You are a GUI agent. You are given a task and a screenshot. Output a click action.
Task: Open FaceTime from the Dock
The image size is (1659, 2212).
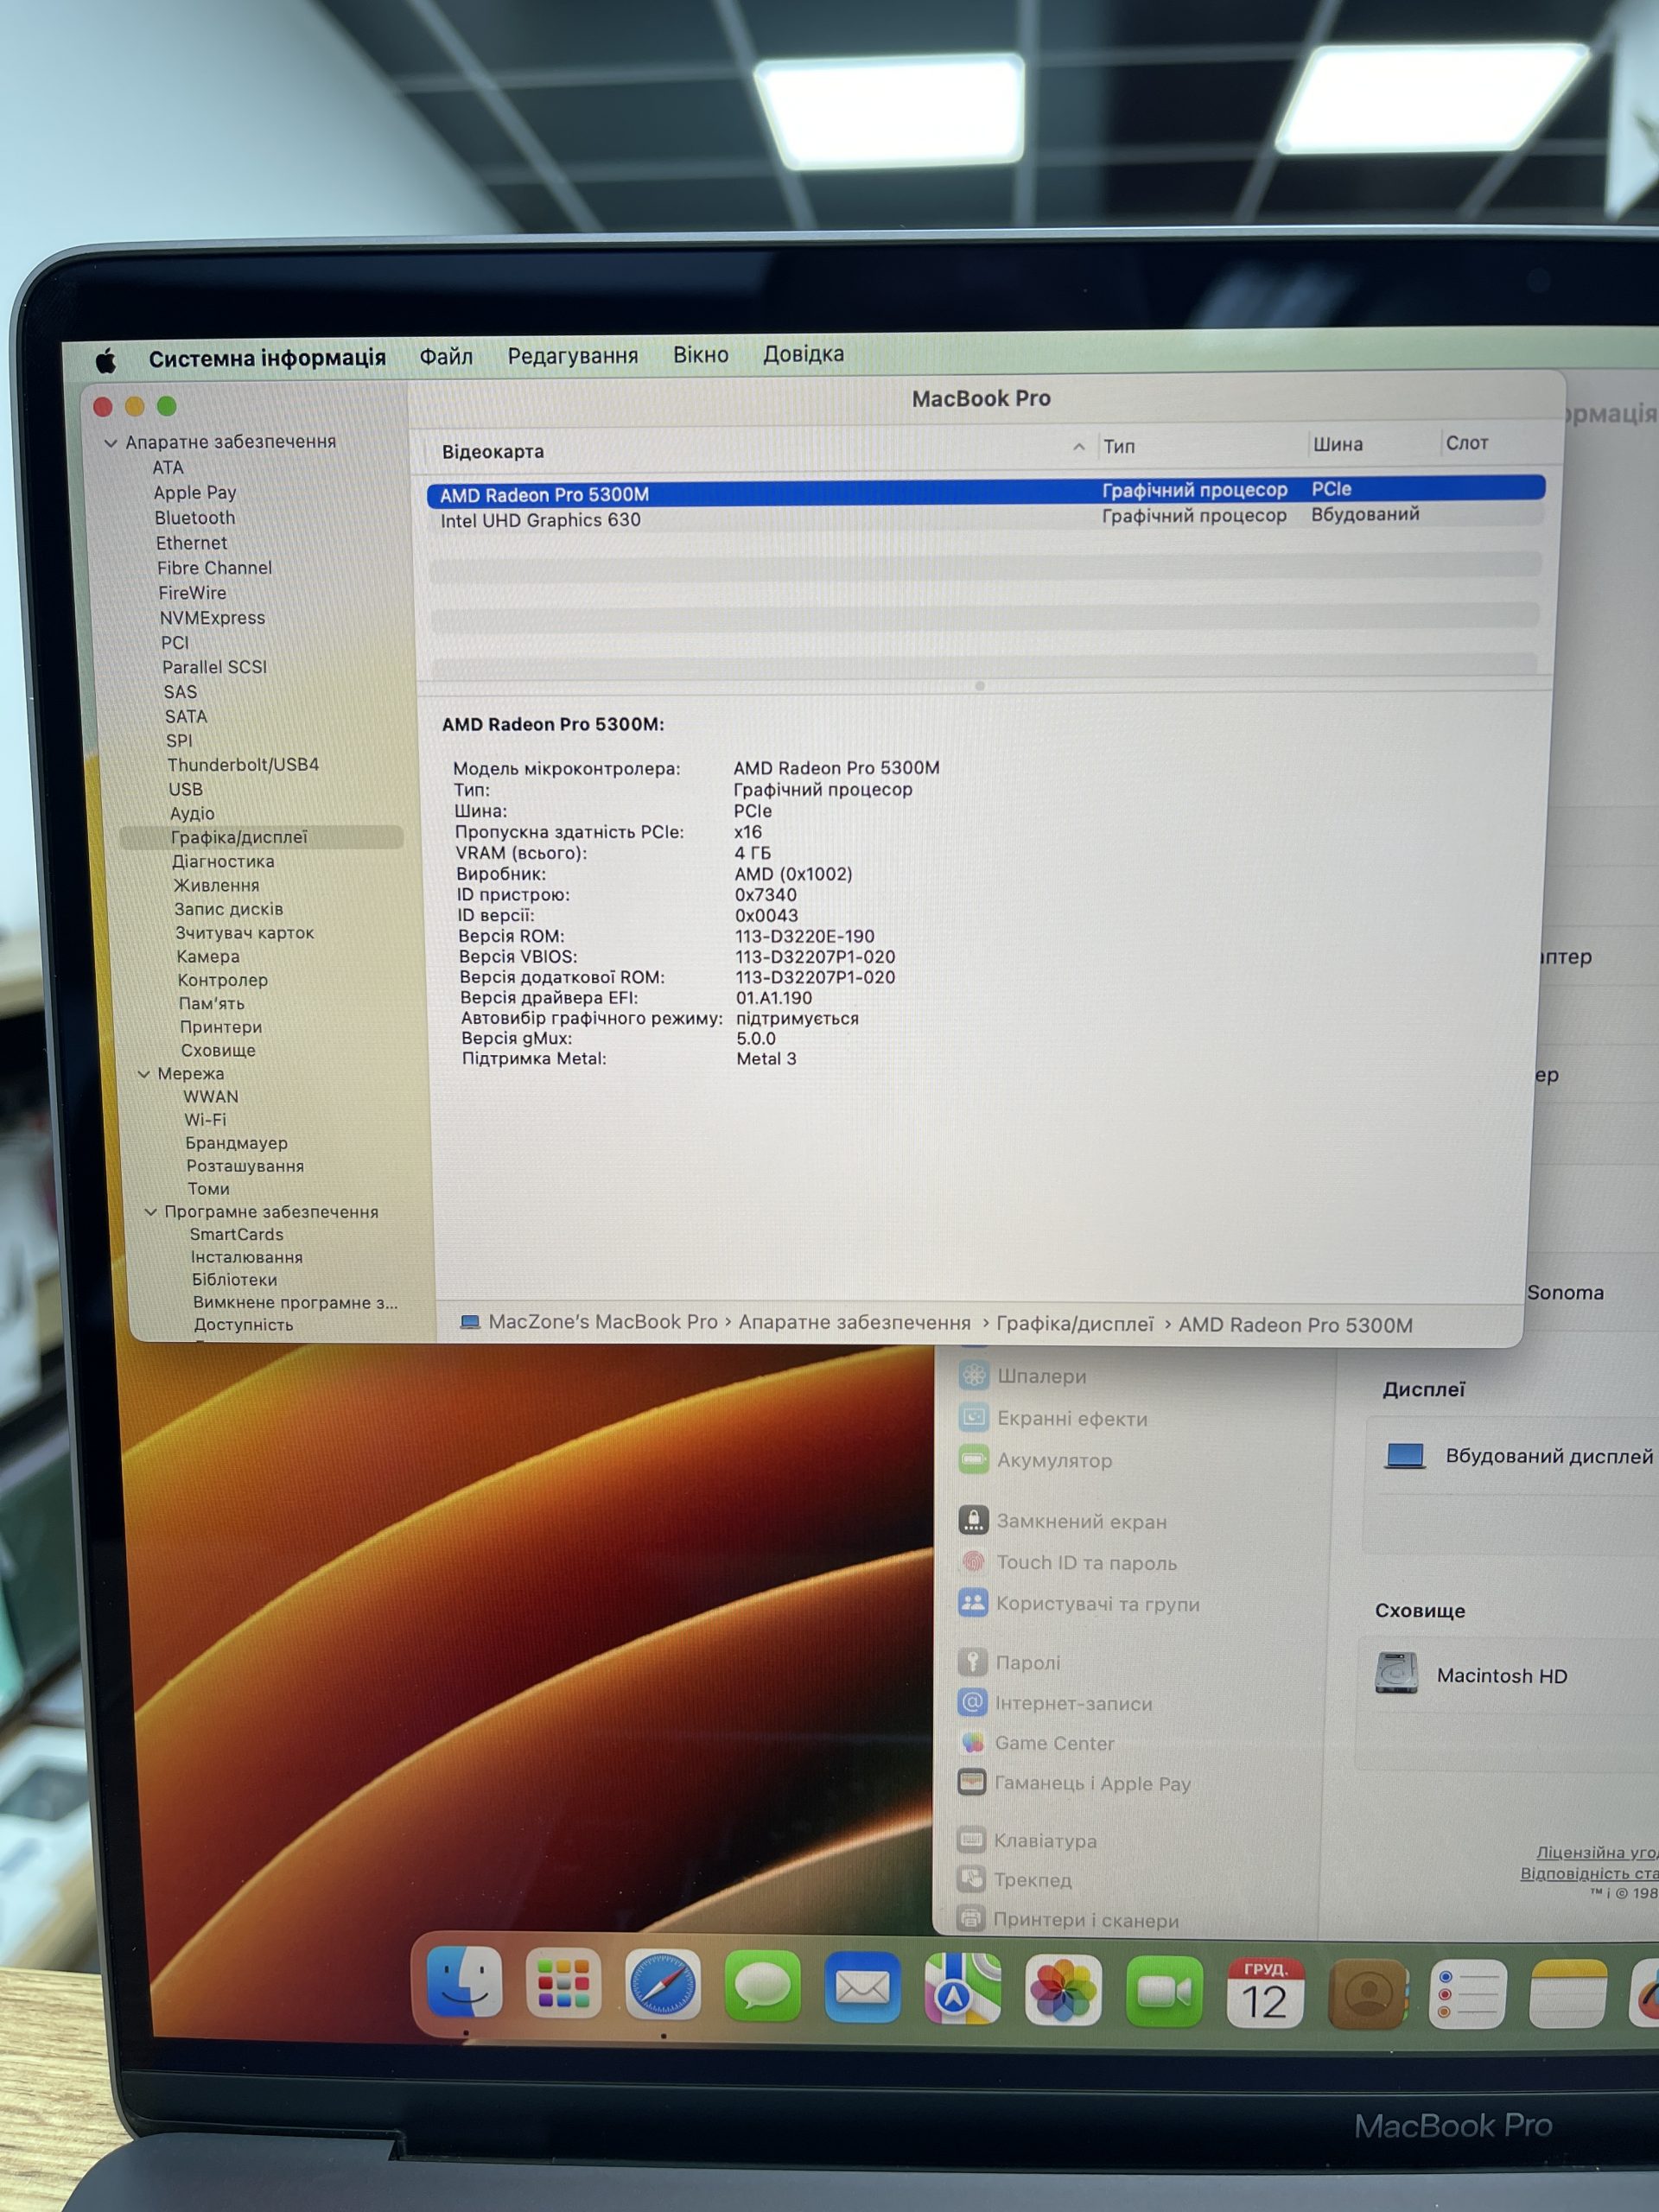(x=1164, y=1991)
